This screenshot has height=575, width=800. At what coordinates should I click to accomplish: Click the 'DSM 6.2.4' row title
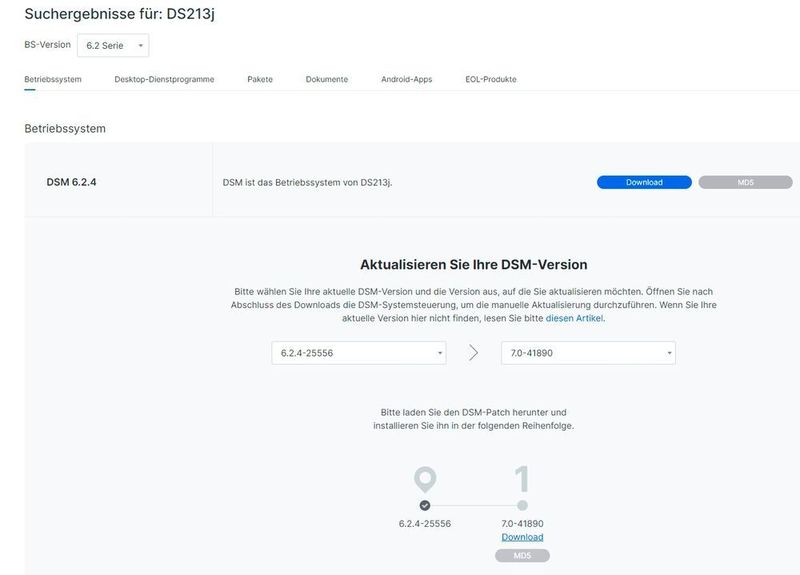71,182
